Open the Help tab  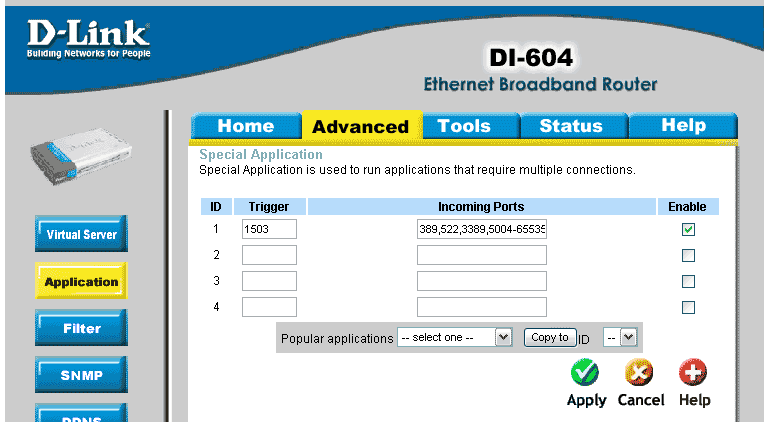click(683, 126)
